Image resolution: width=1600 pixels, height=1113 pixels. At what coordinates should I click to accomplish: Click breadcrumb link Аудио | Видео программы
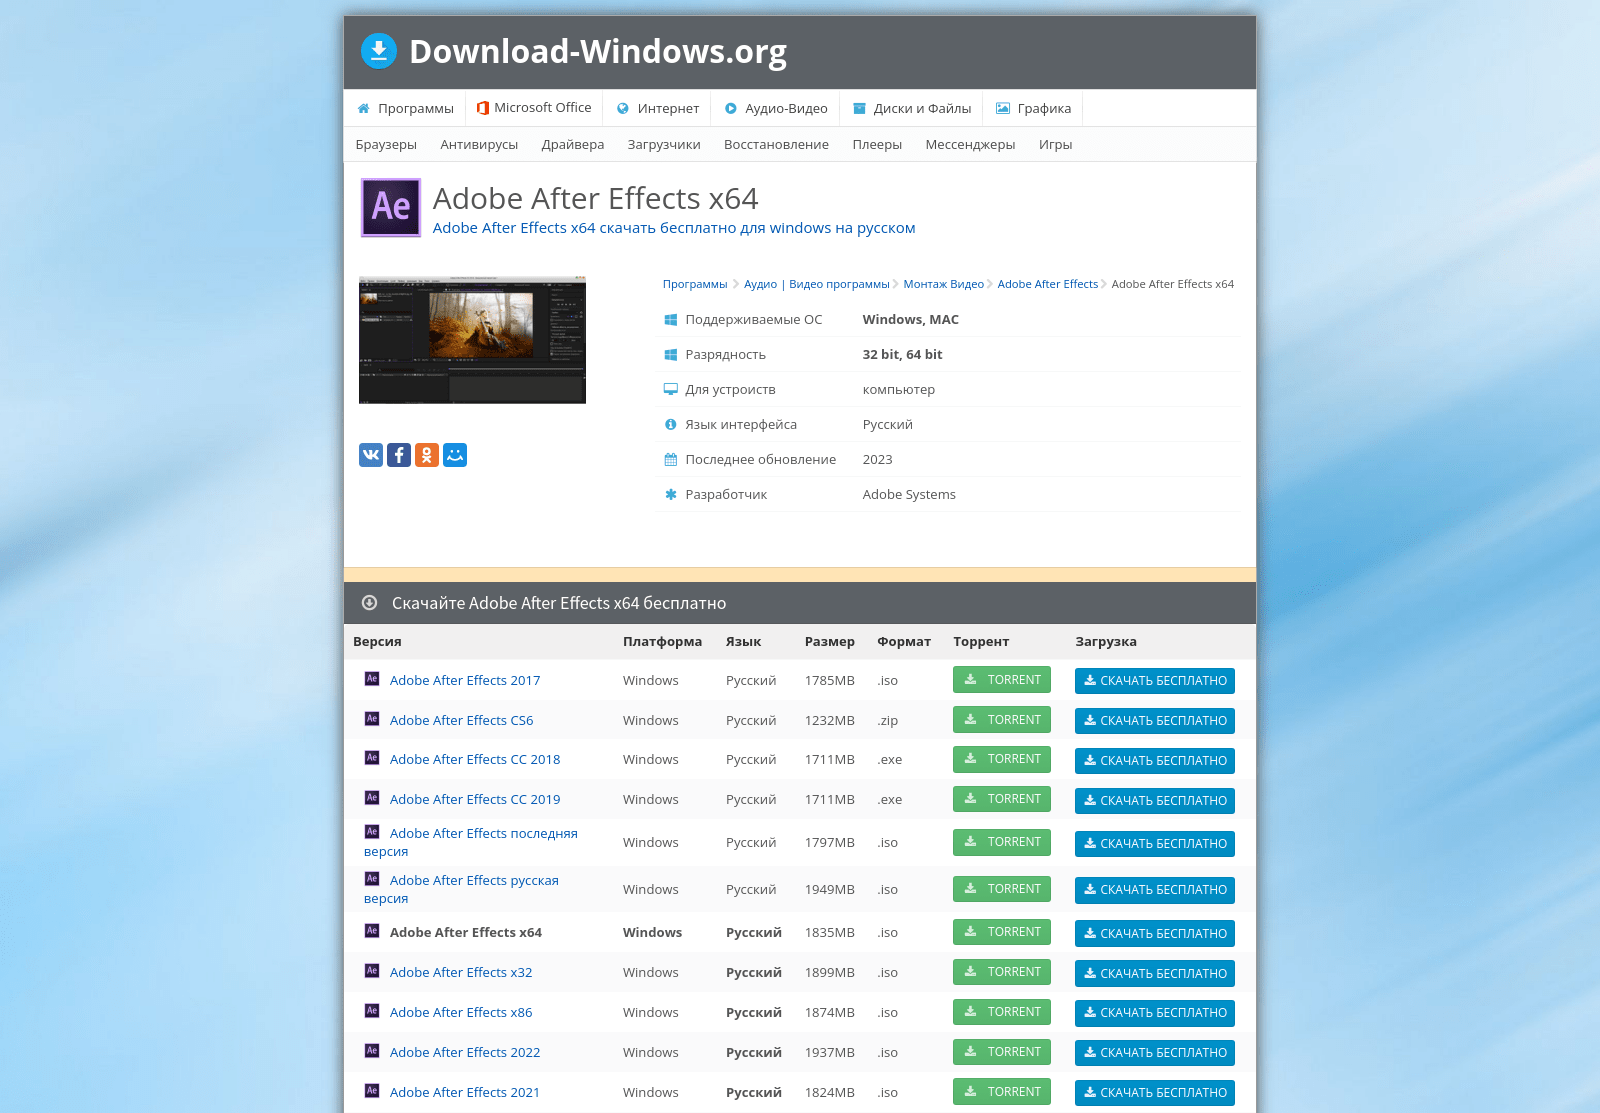[816, 284]
